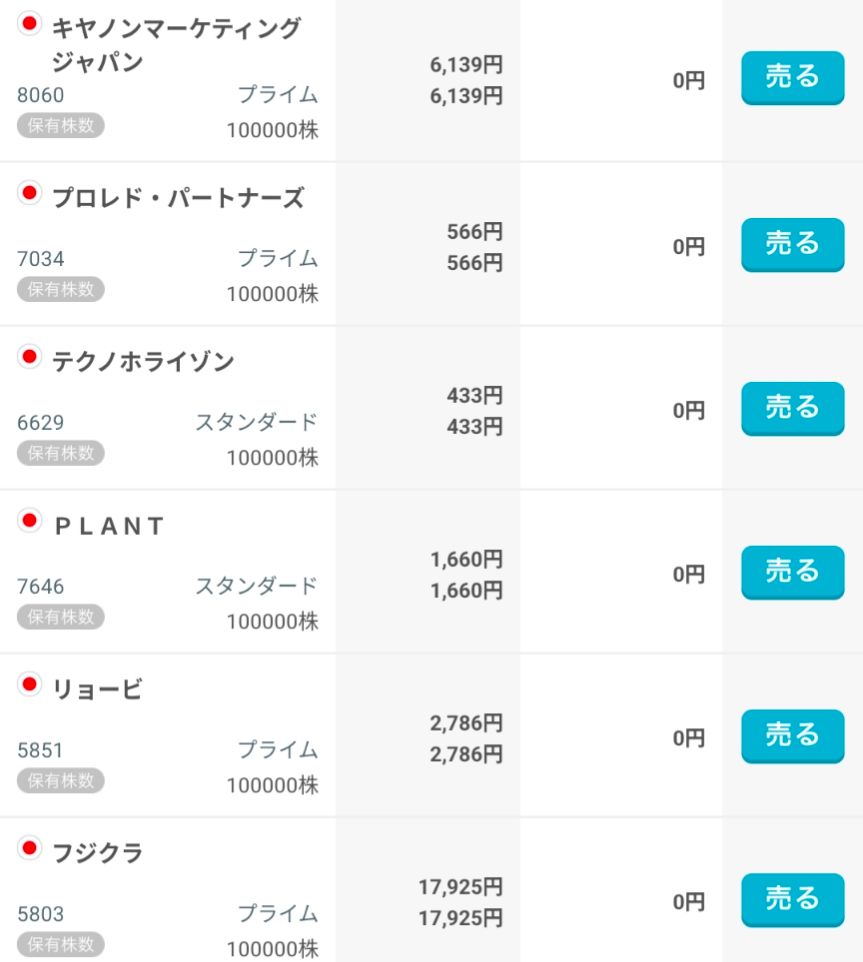This screenshot has height=962, width=863.
Task: Click the 保有株数 badge under code 8060
Action: point(60,125)
